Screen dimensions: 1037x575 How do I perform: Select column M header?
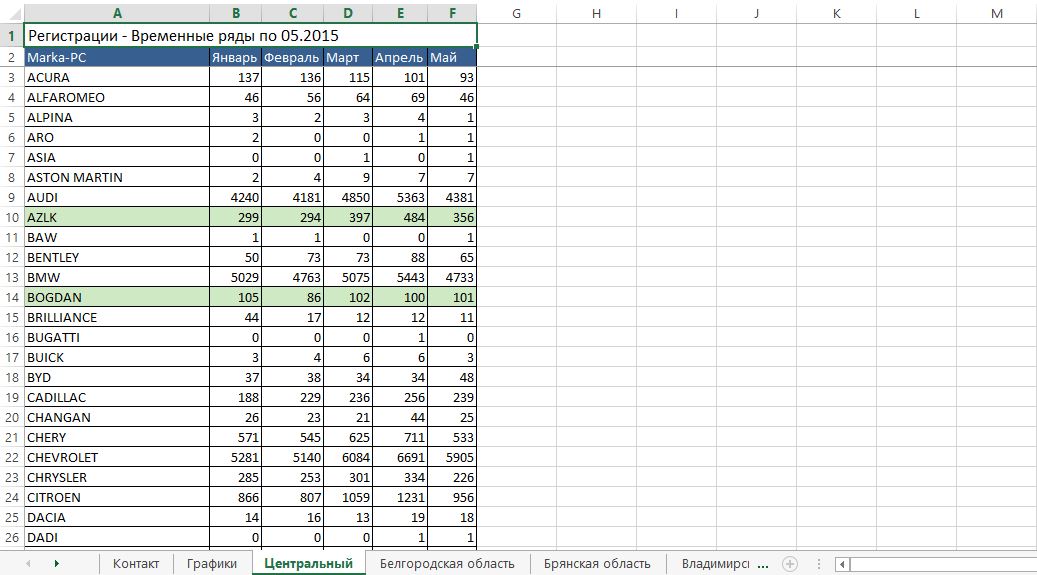997,13
